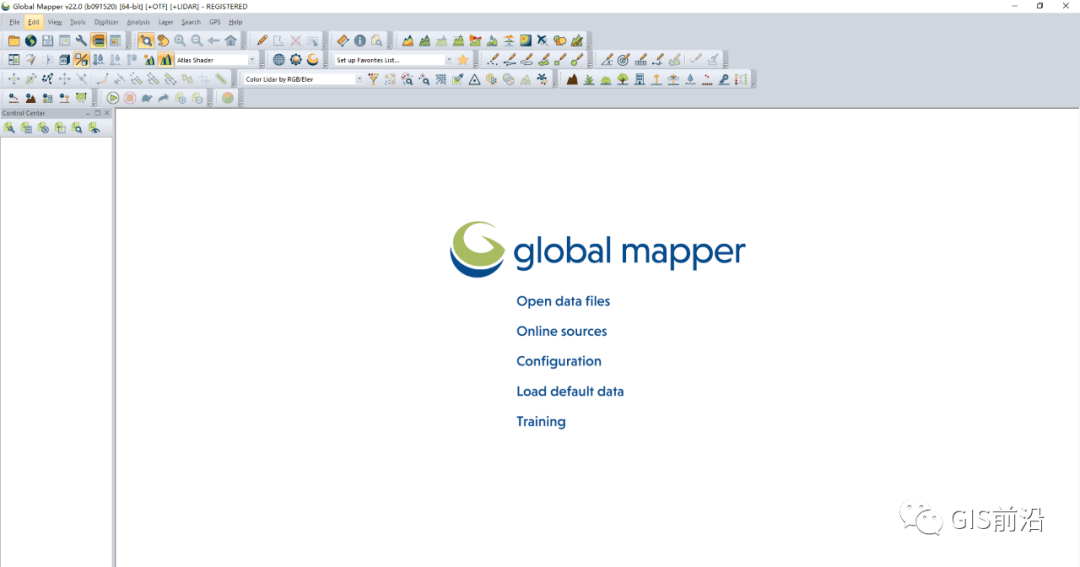The image size is (1080, 567).
Task: Toggle the highlighted slash-box icon beside 3D cube
Action: (81, 60)
